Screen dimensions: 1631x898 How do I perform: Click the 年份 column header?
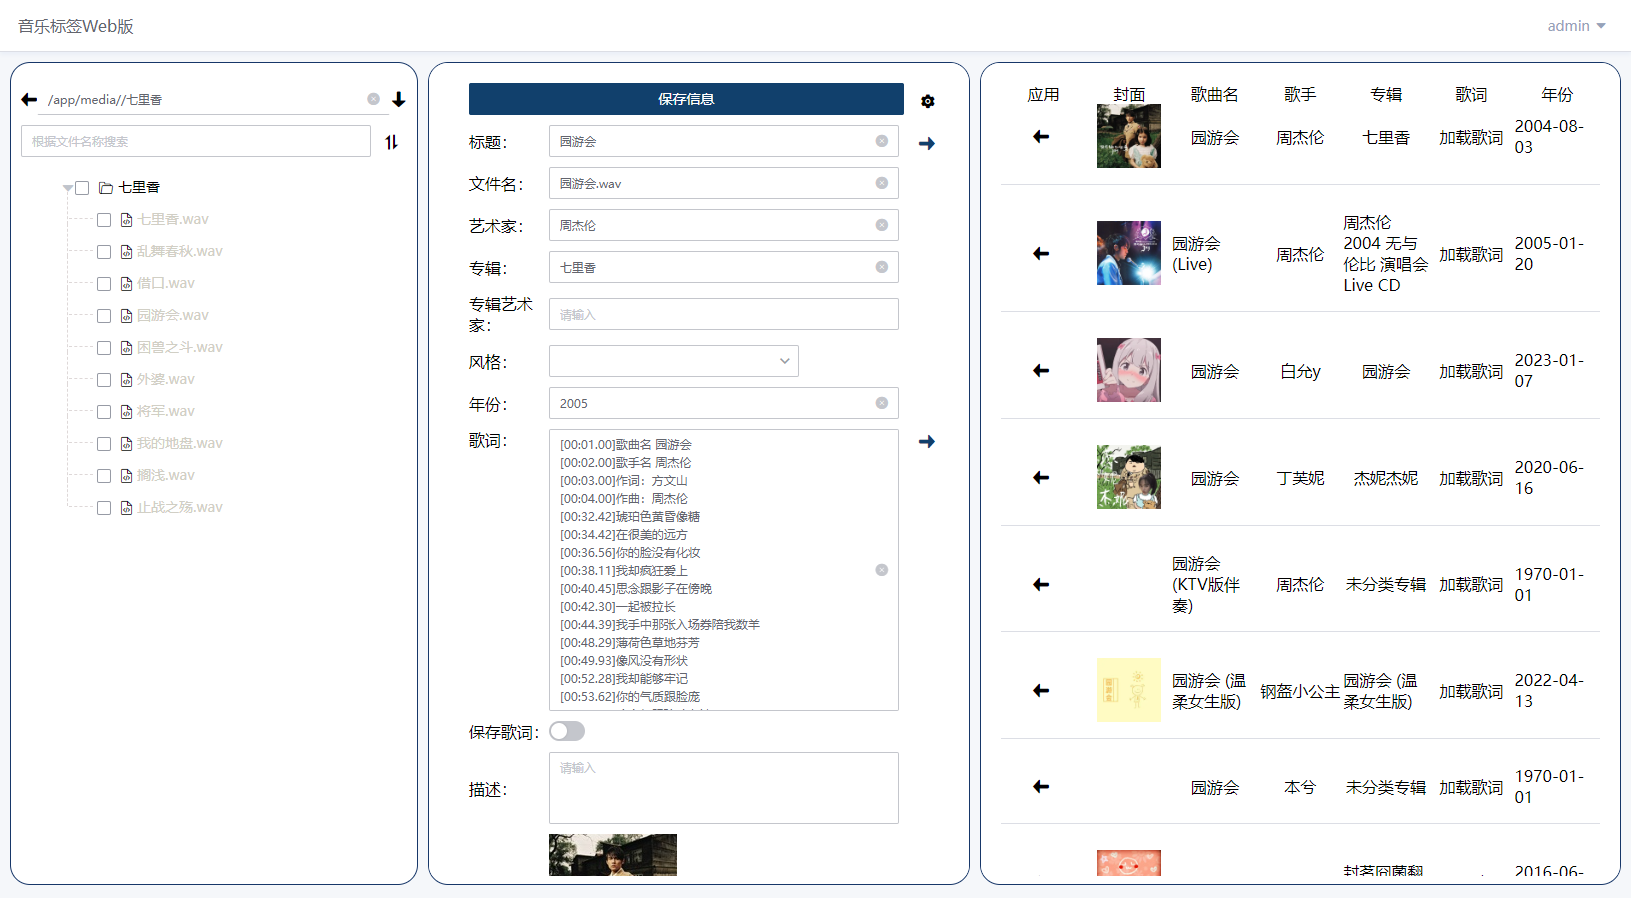coord(1557,94)
